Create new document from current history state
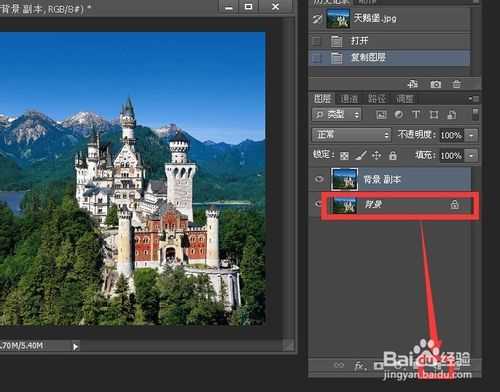 [x=413, y=84]
